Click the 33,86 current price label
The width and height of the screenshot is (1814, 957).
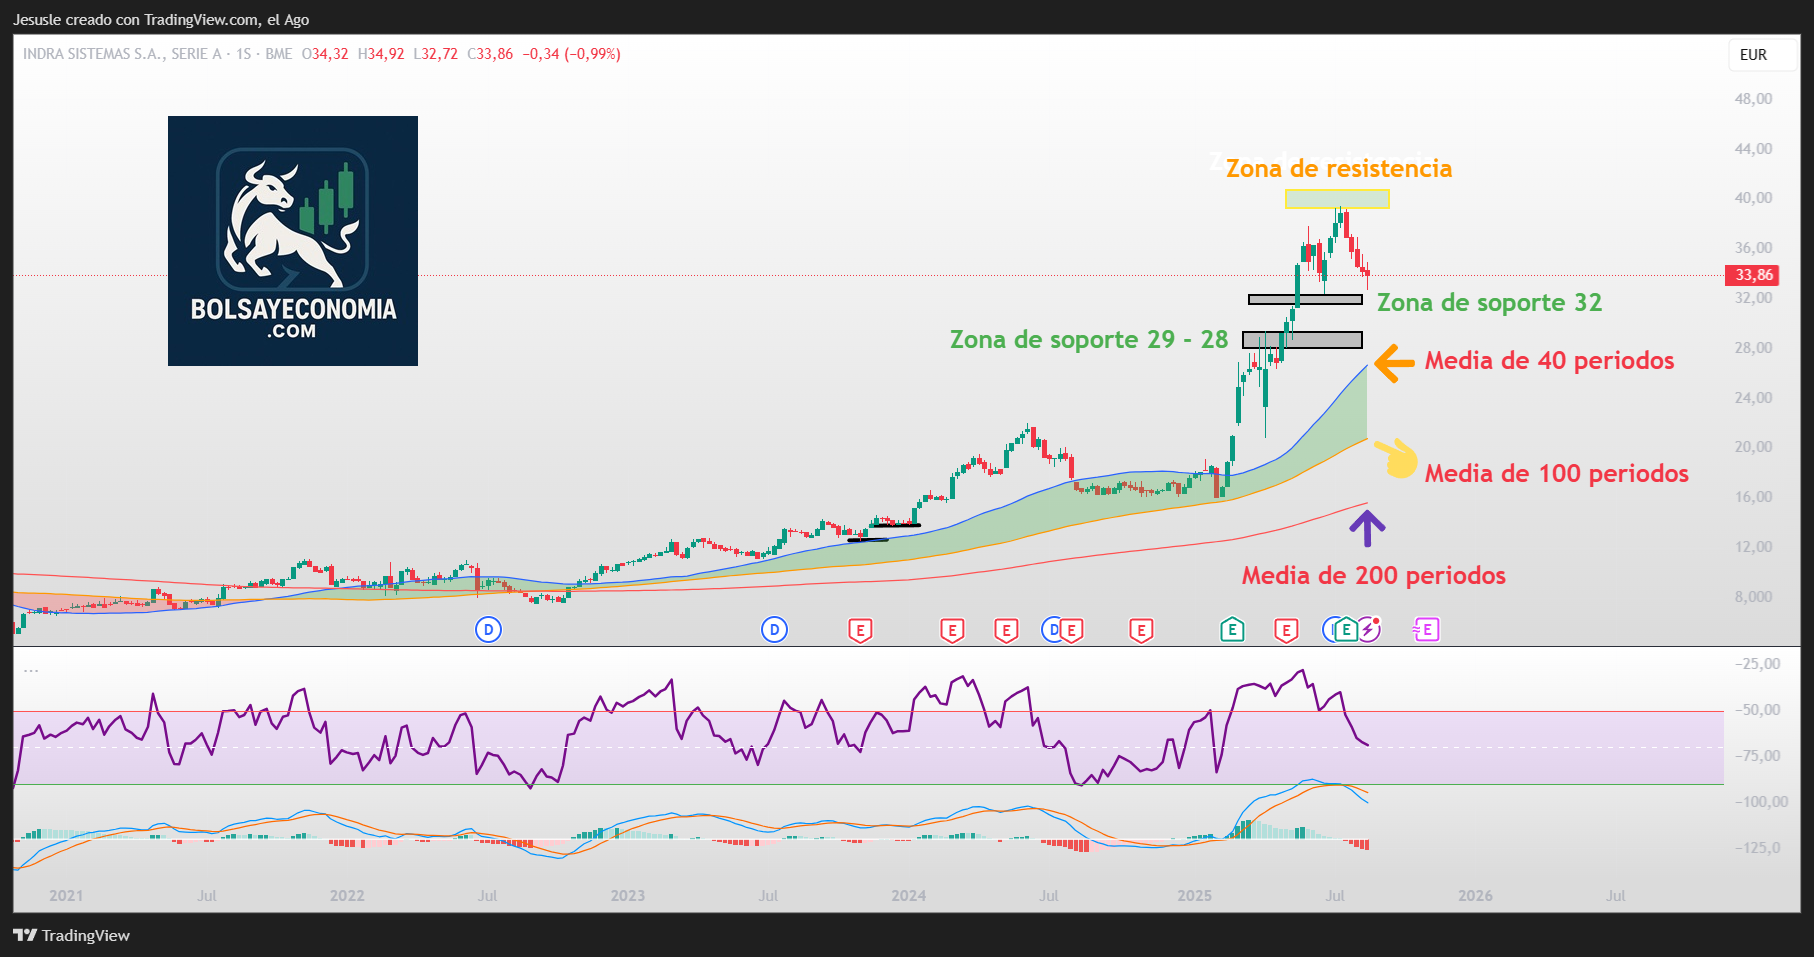tap(1753, 275)
